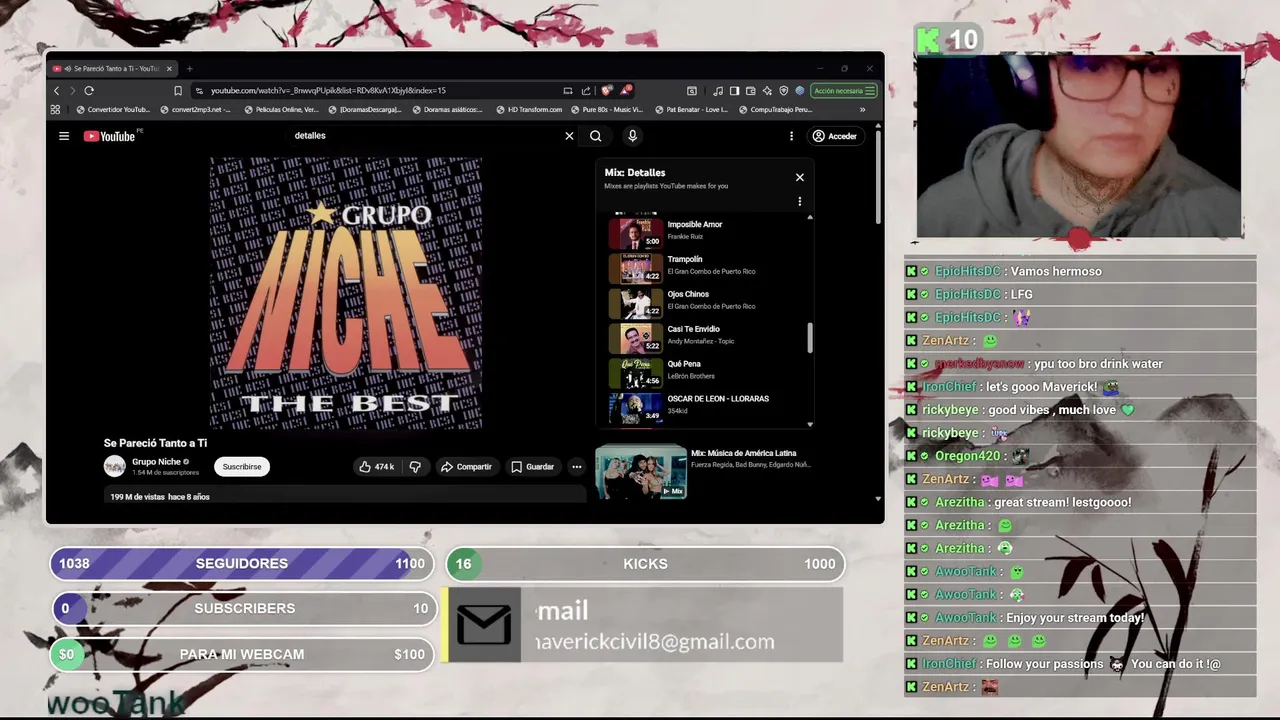Click the Suscribirse button

242,467
